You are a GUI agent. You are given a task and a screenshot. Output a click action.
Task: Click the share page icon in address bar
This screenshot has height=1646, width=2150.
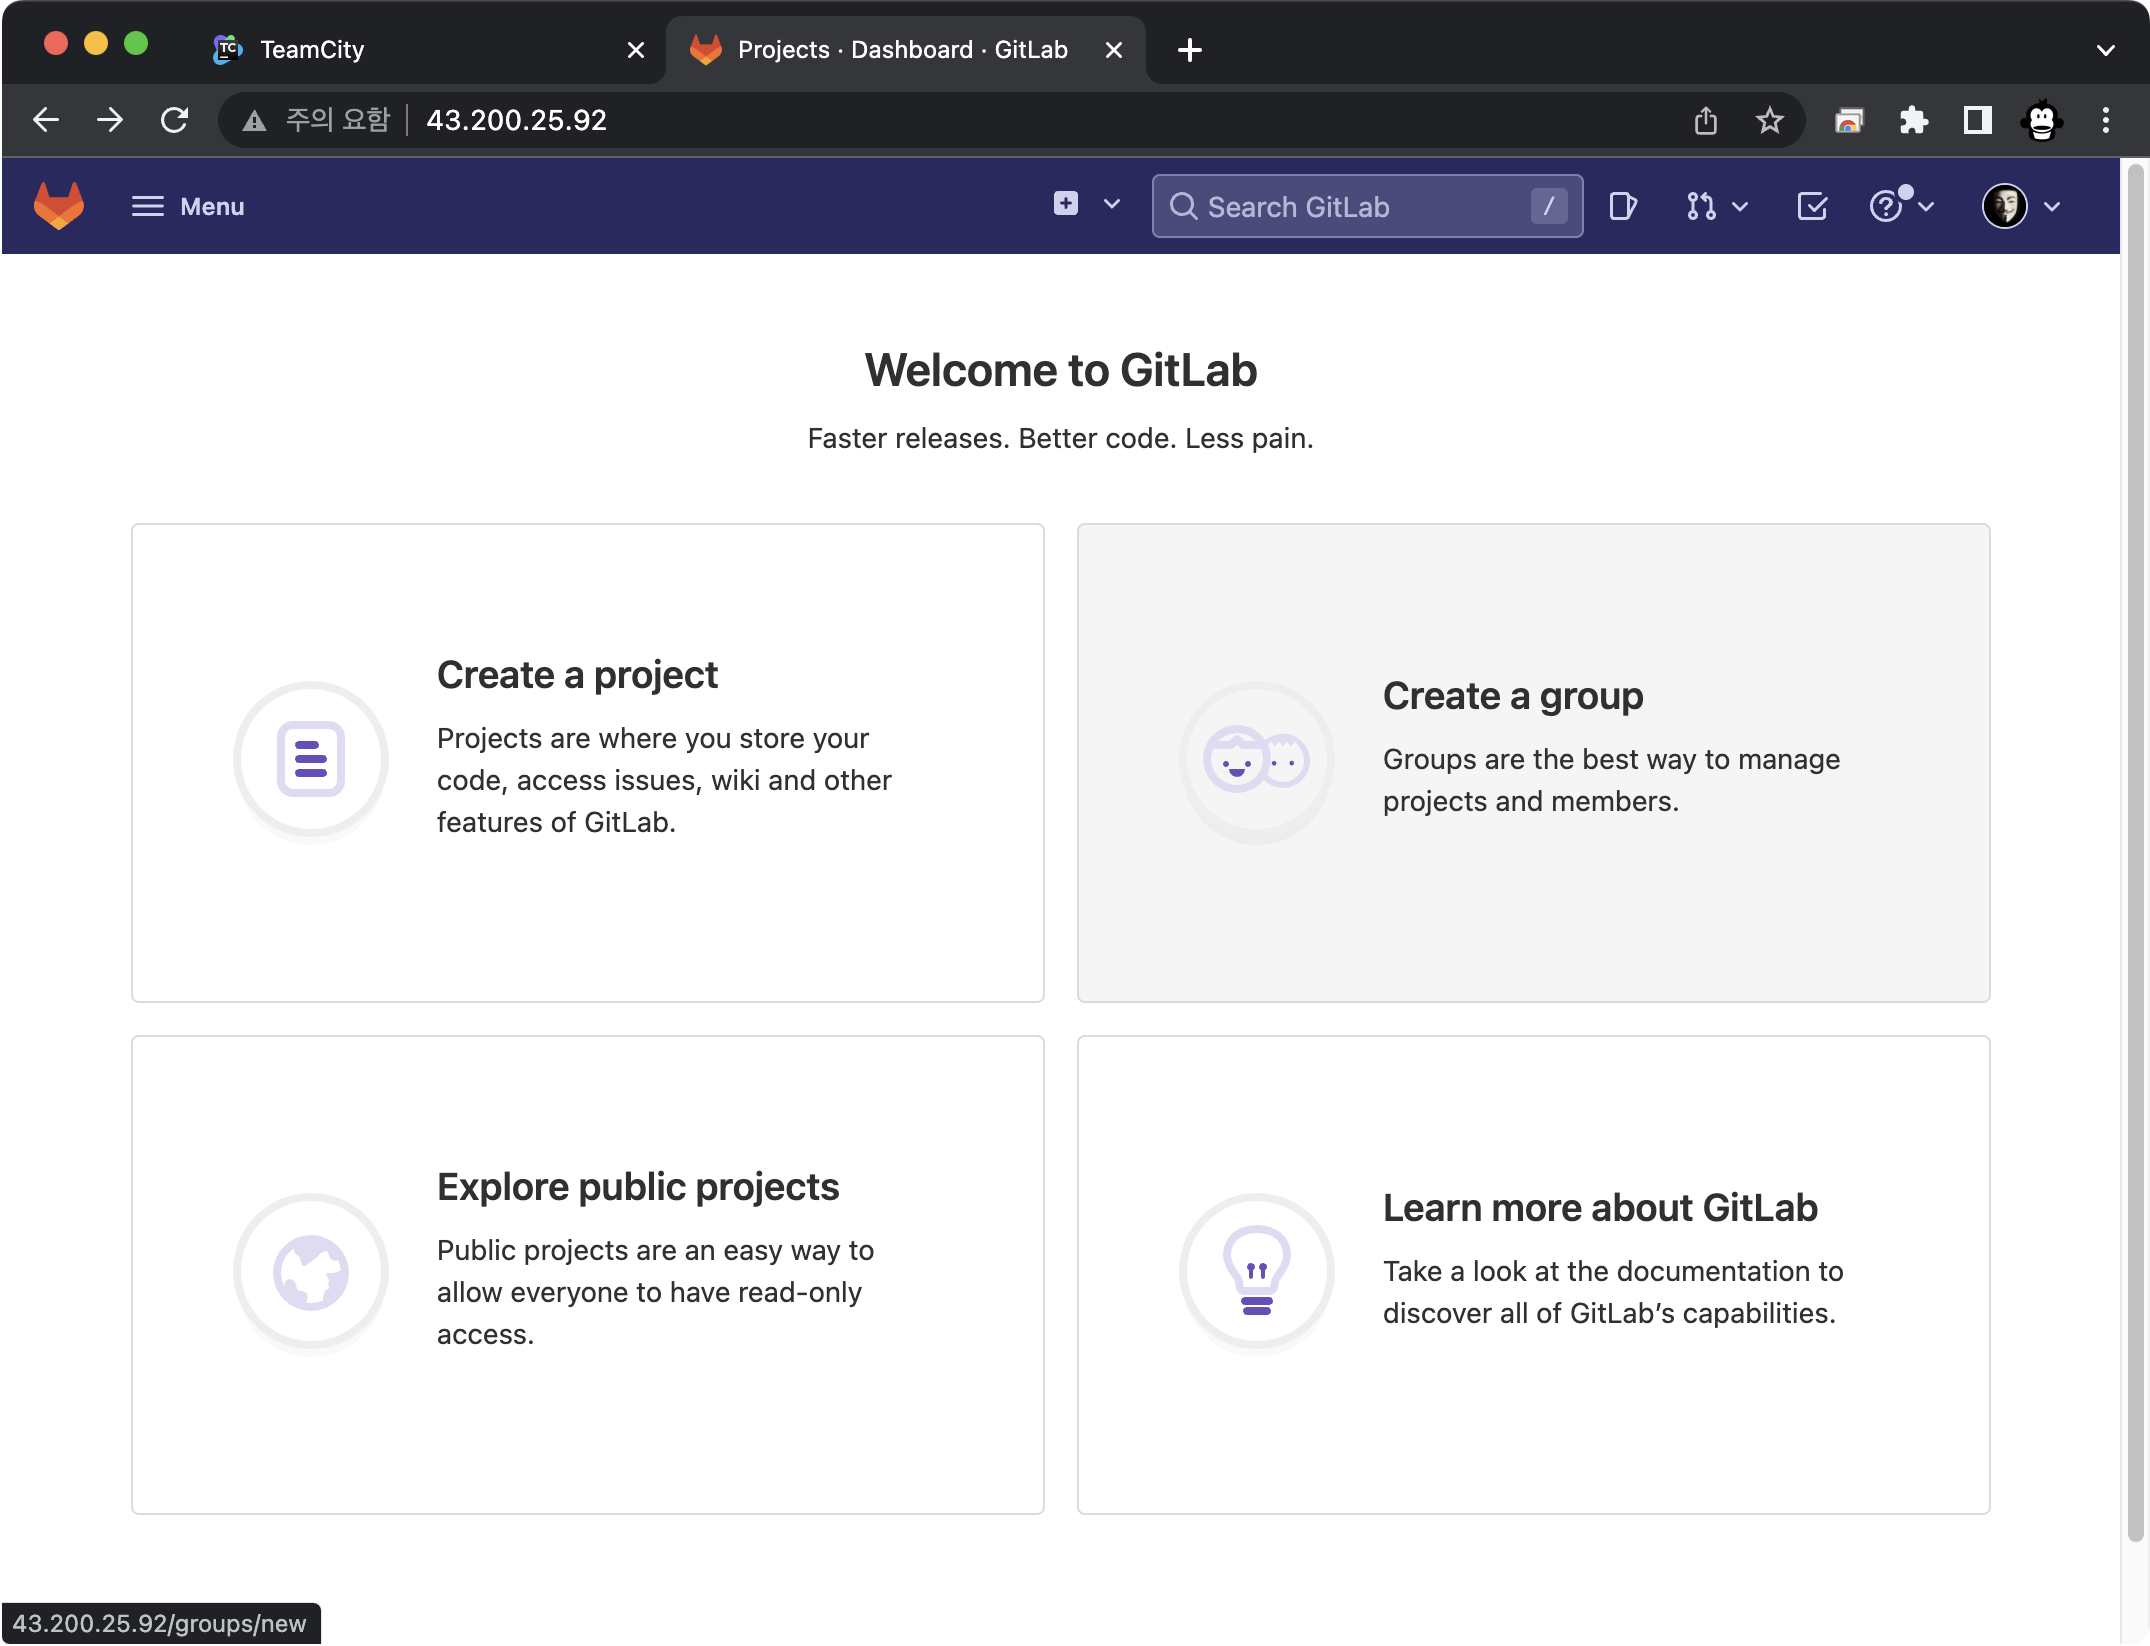pyautogui.click(x=1706, y=121)
